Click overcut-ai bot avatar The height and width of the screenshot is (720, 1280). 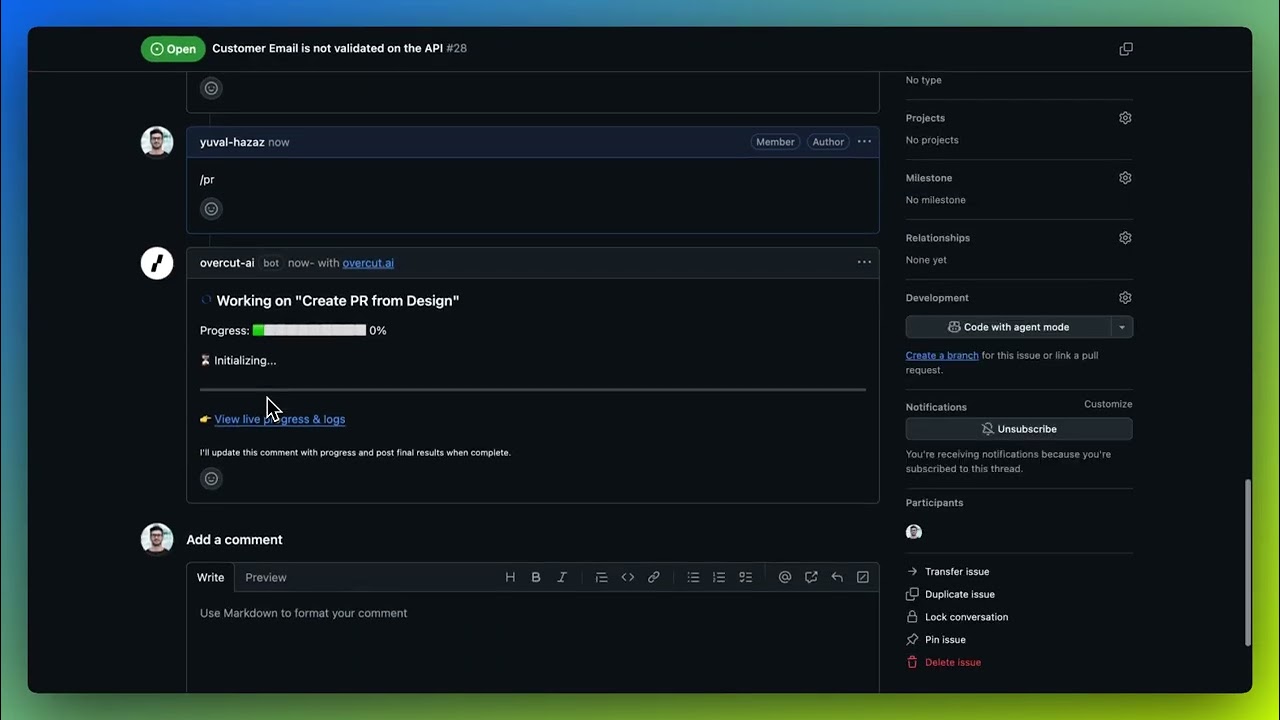tap(157, 263)
